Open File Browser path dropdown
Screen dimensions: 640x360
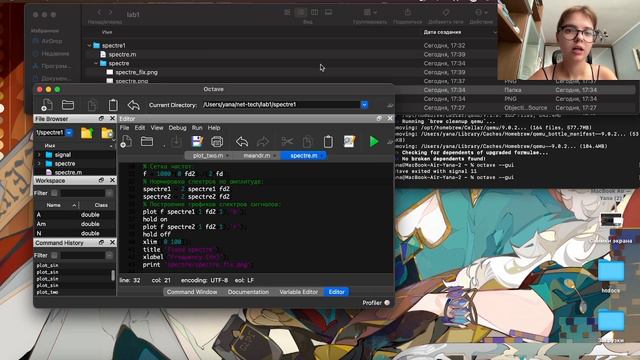click(69, 133)
